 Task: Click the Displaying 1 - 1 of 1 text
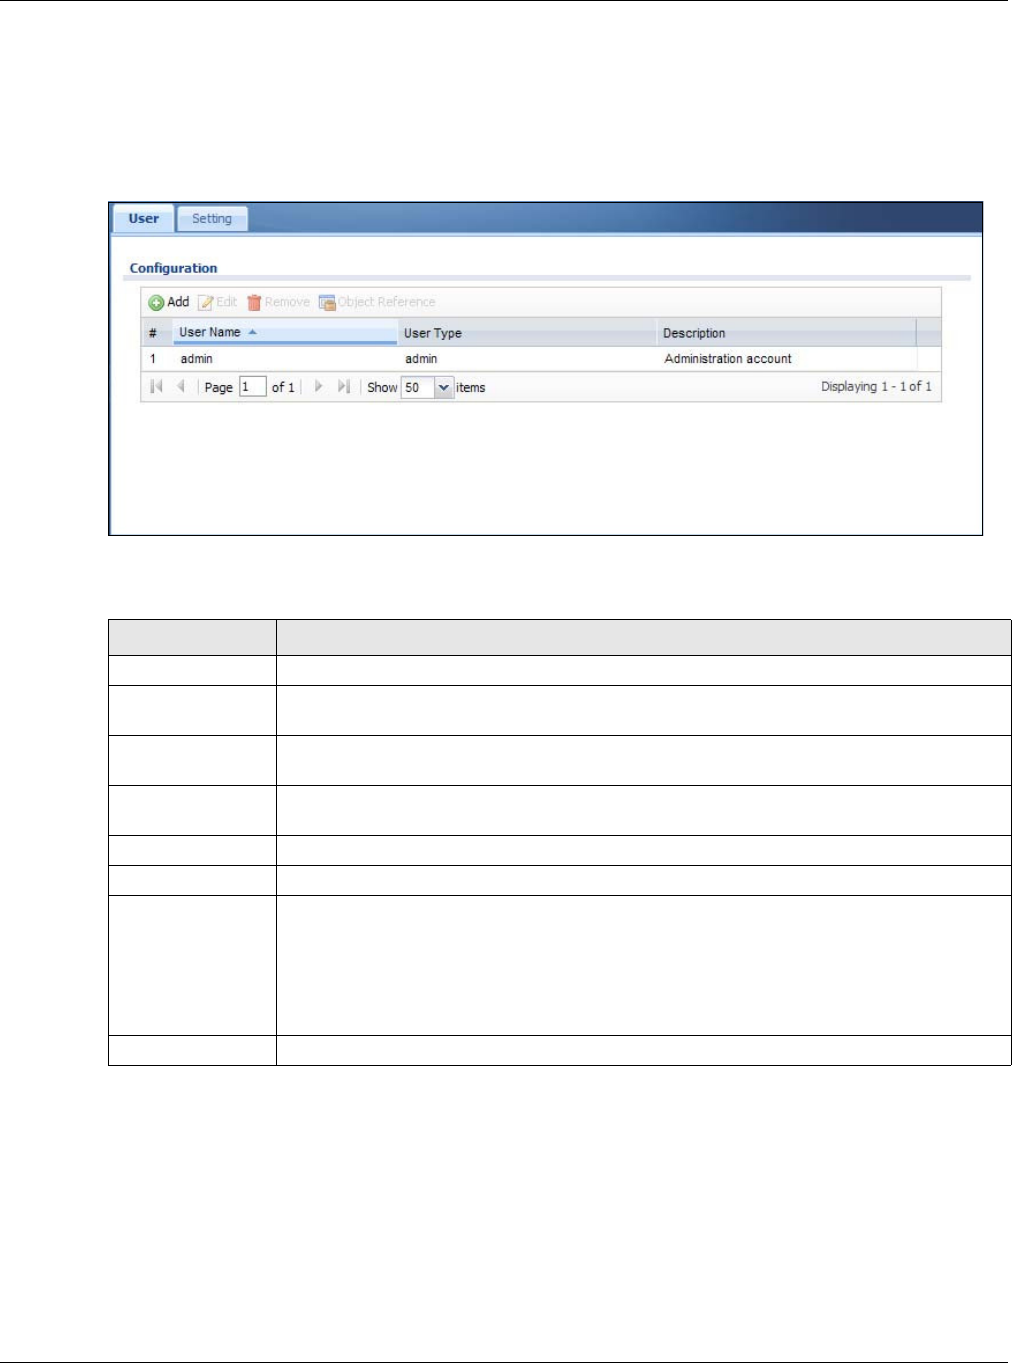[876, 387]
